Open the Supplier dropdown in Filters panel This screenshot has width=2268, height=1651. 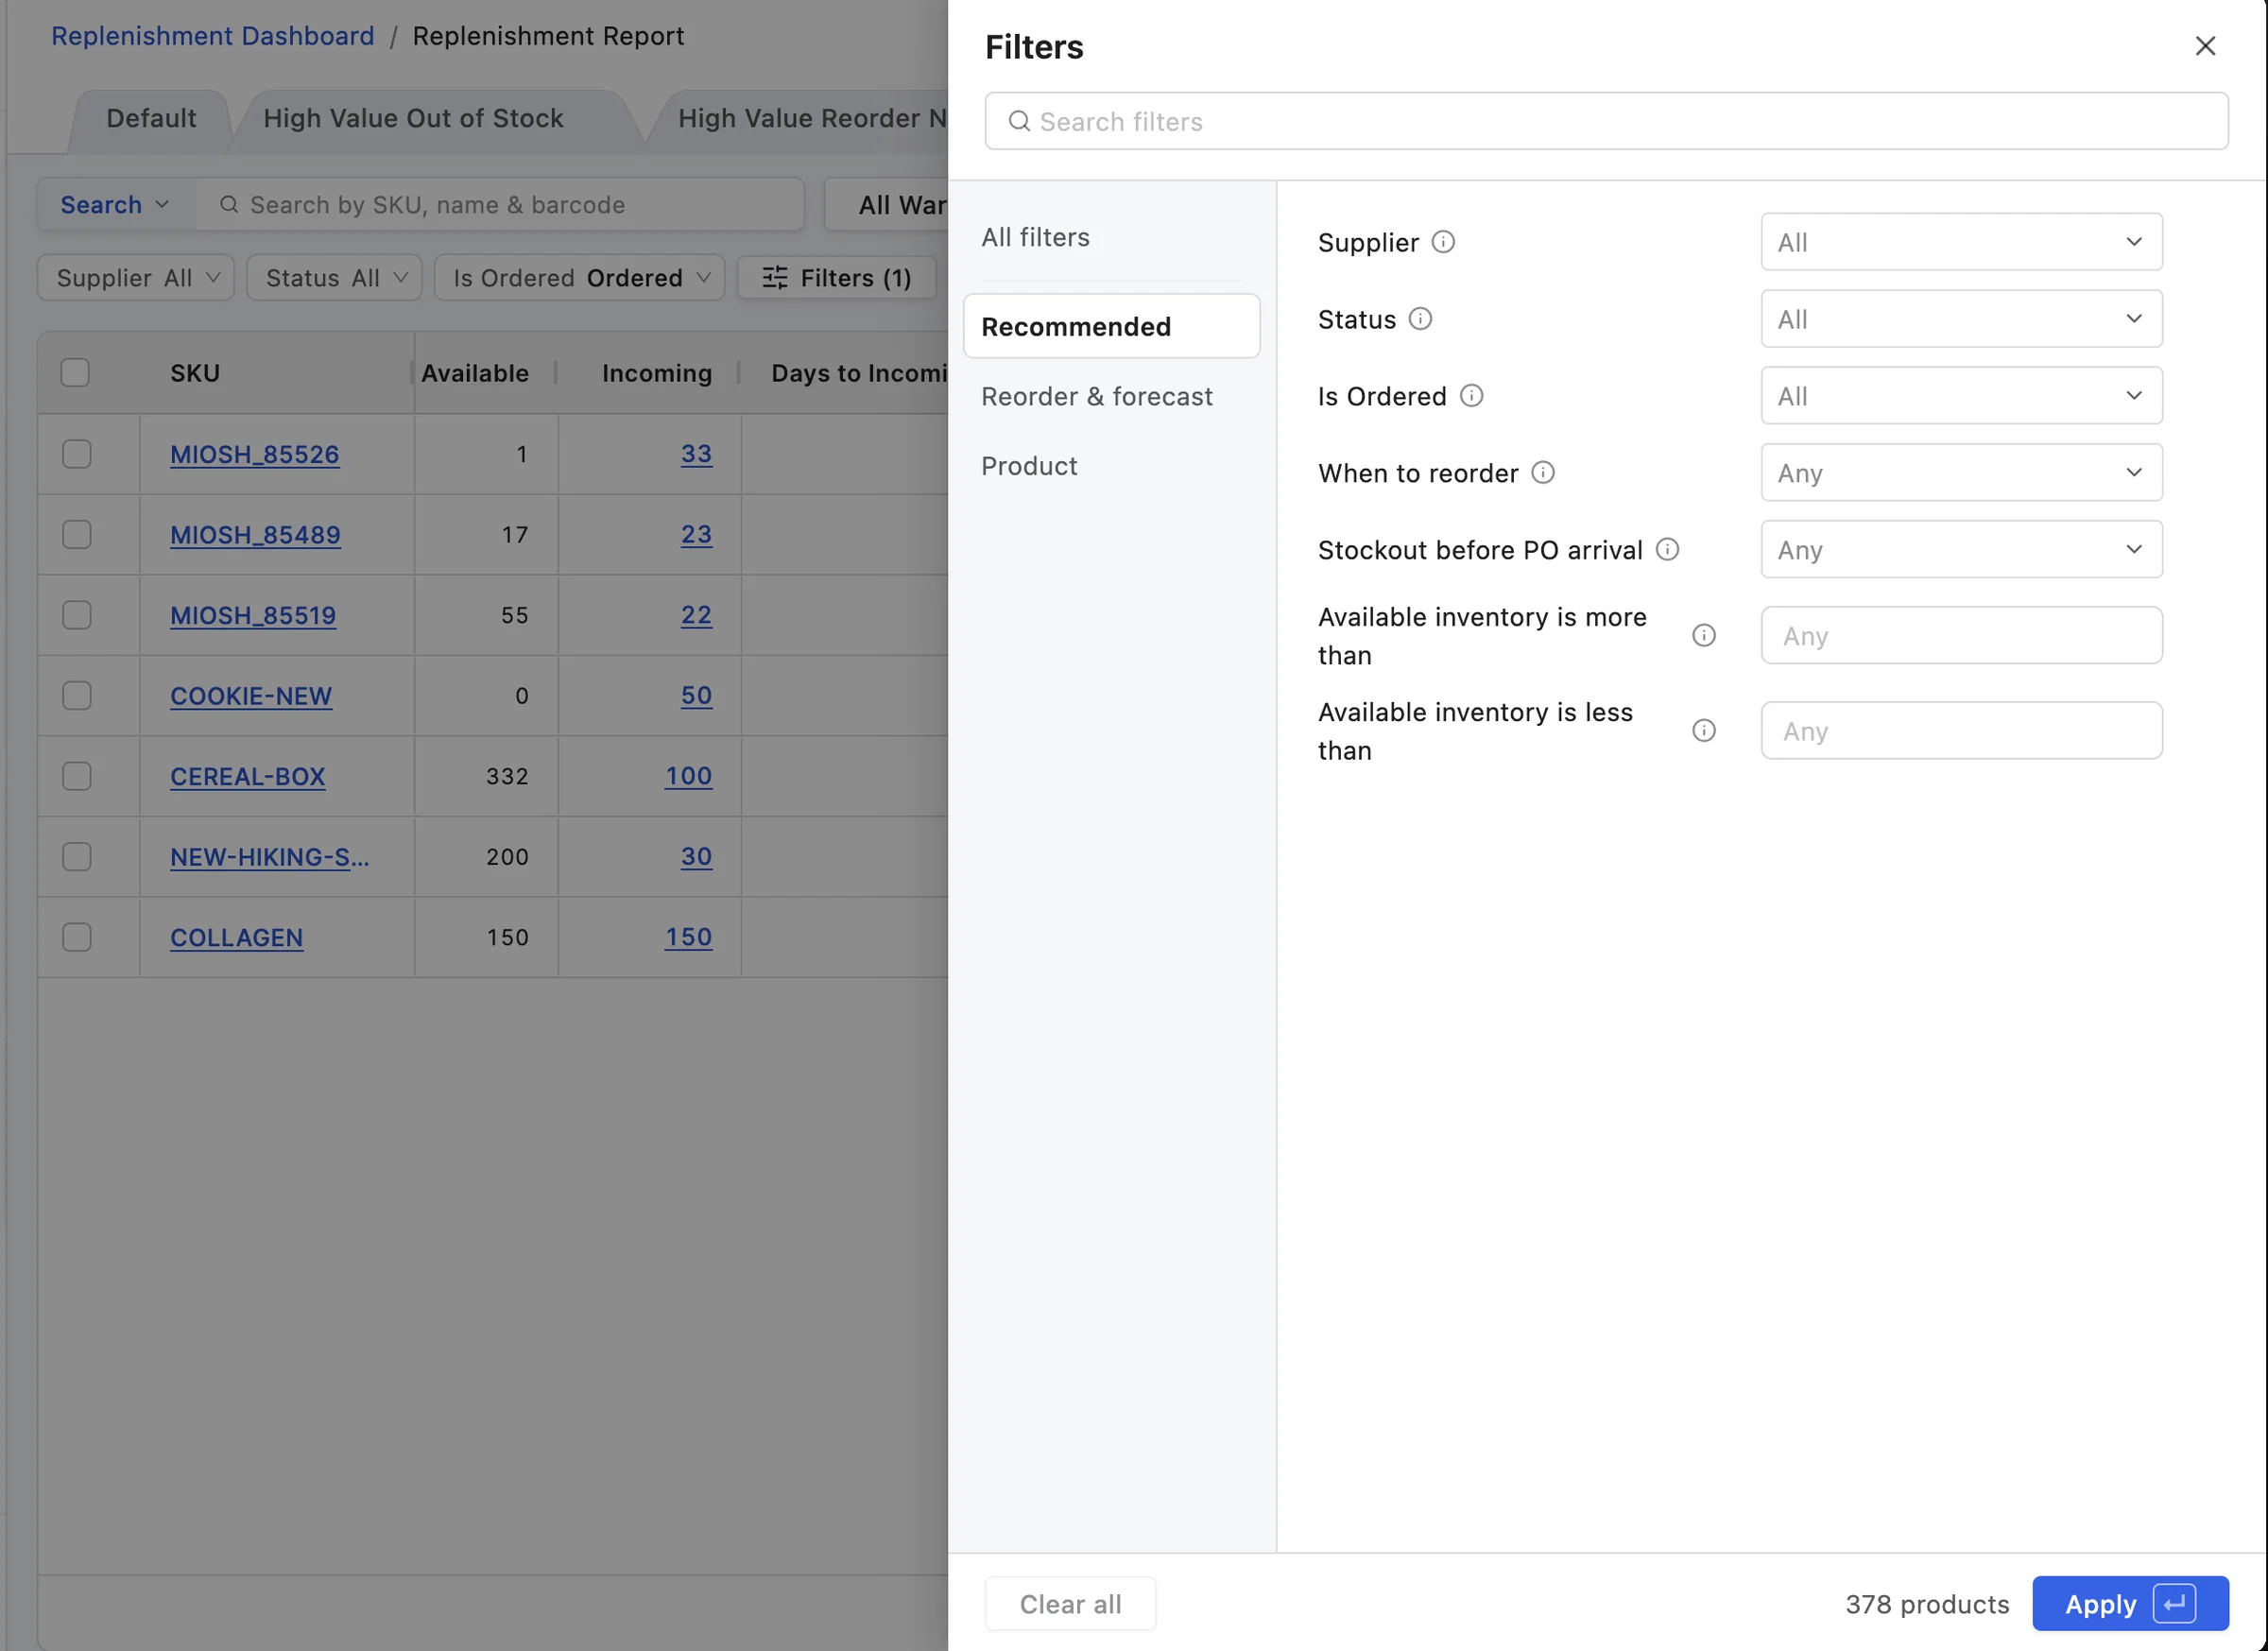[1961, 242]
